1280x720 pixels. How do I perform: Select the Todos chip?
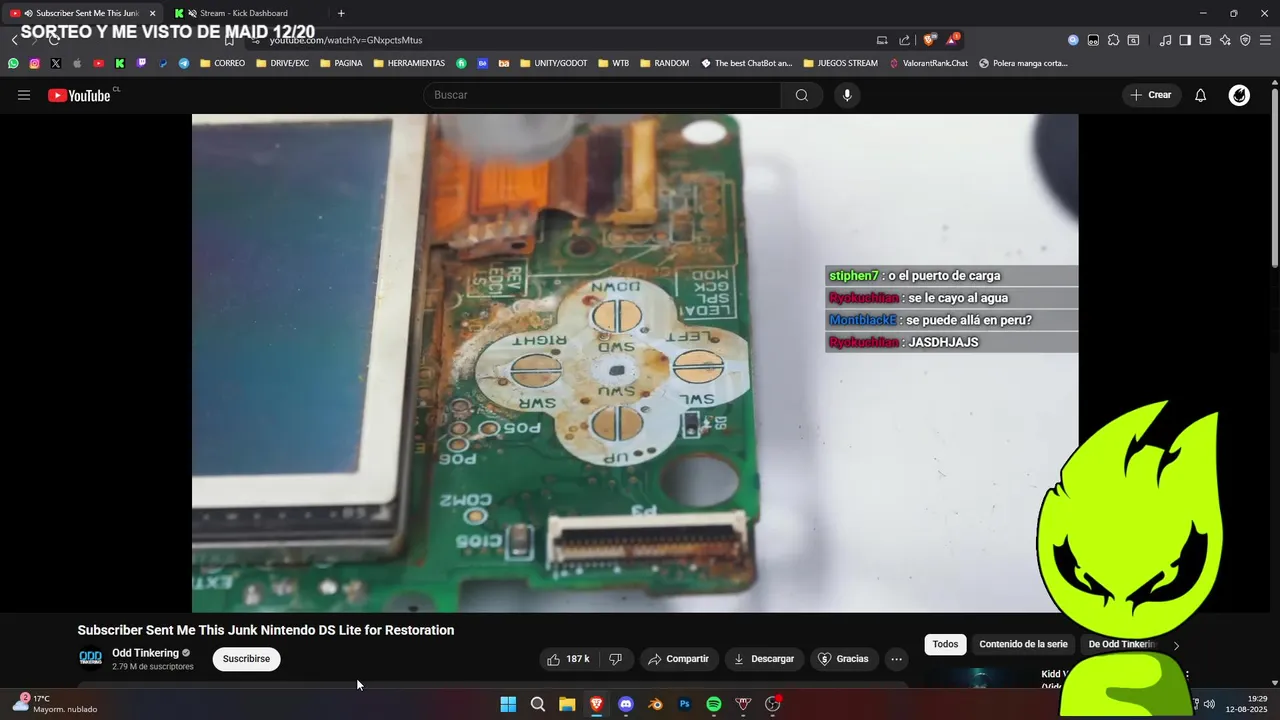945,644
